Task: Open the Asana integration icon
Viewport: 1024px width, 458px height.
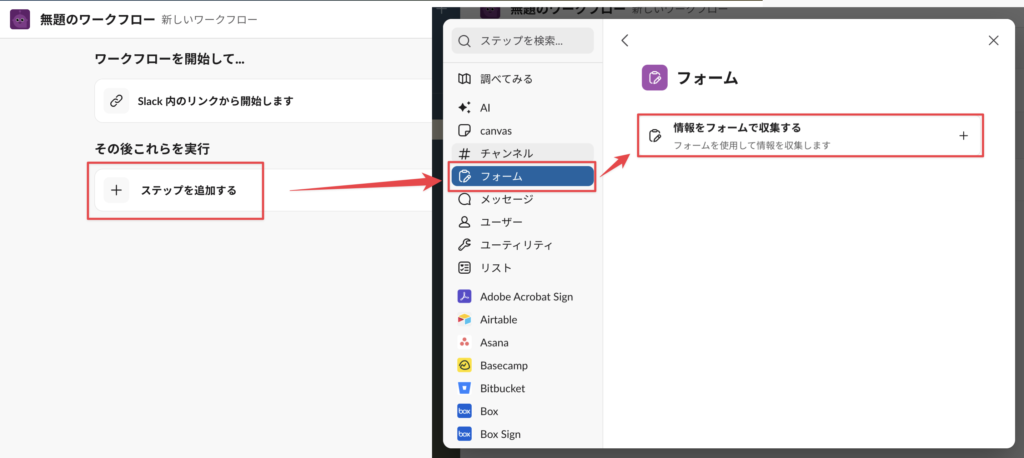Action: [x=464, y=342]
